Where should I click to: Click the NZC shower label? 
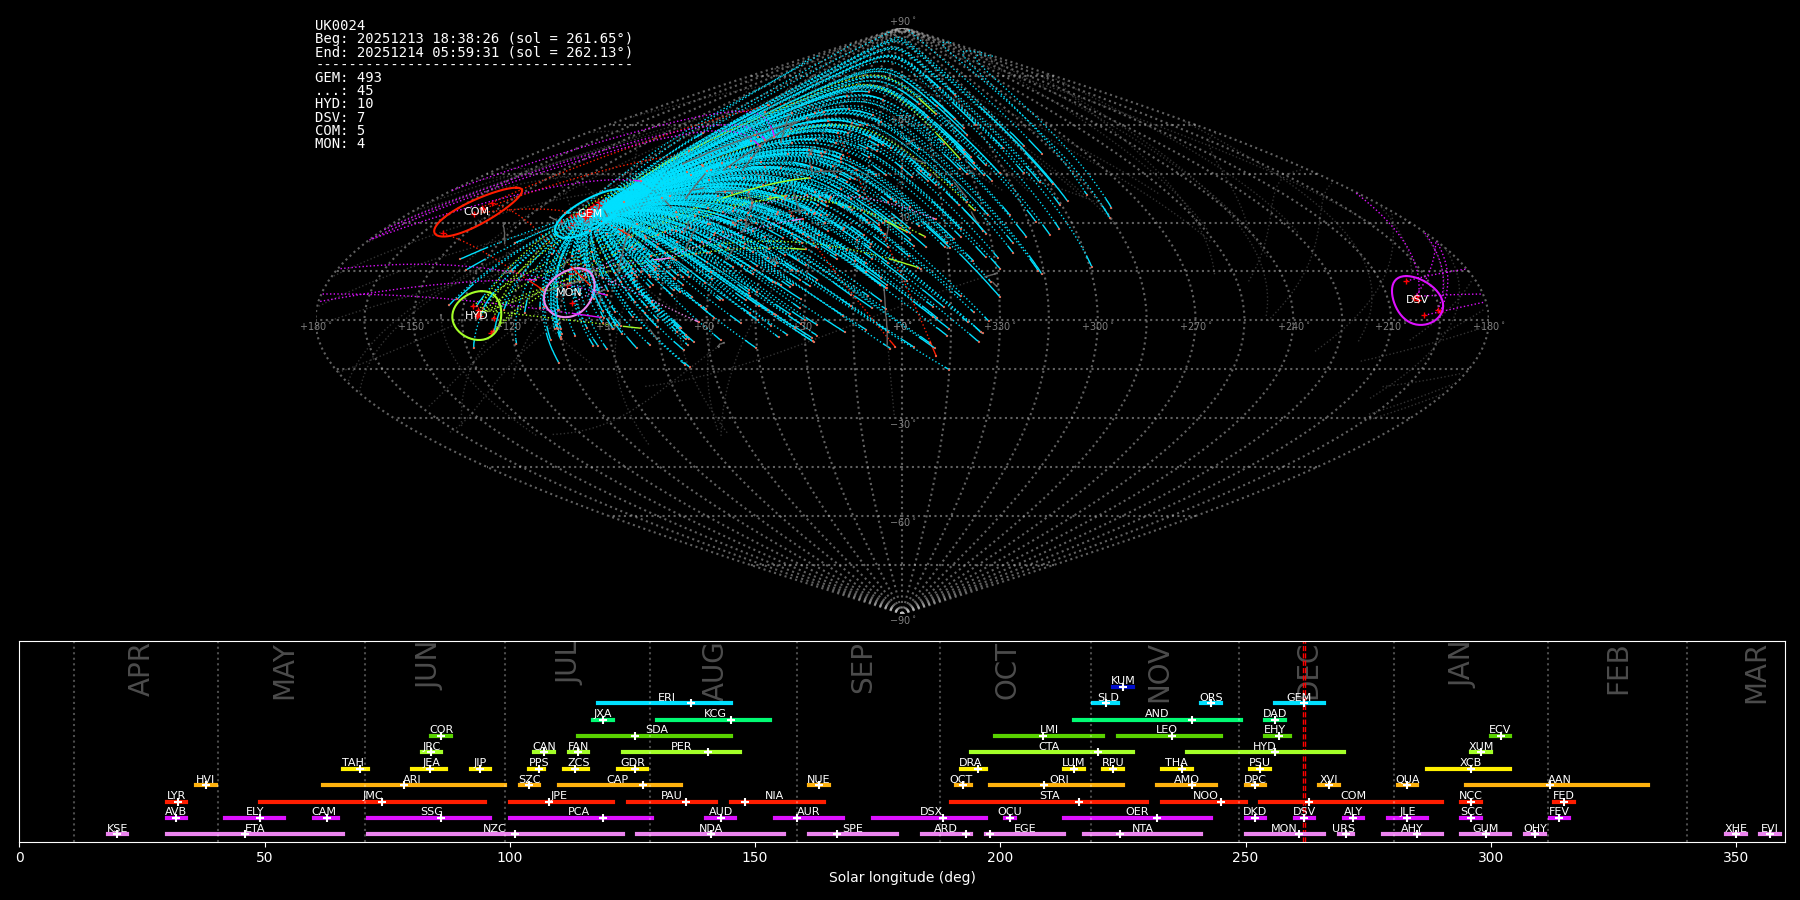pos(494,829)
